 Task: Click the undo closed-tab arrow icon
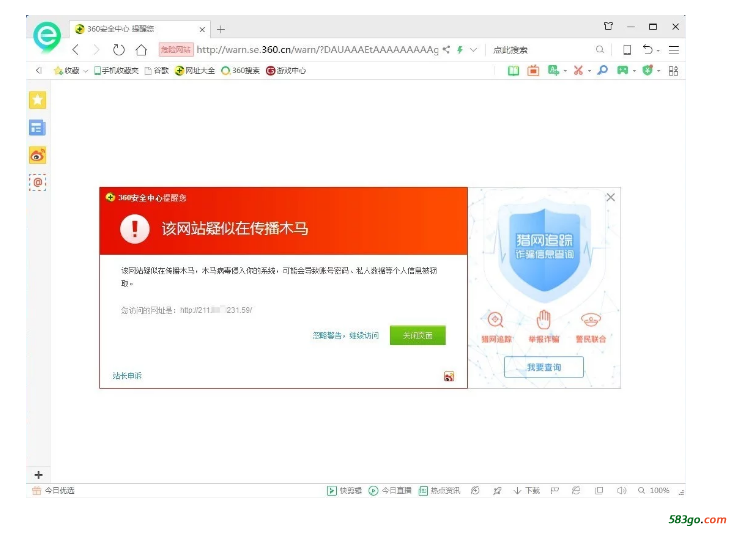[x=648, y=49]
